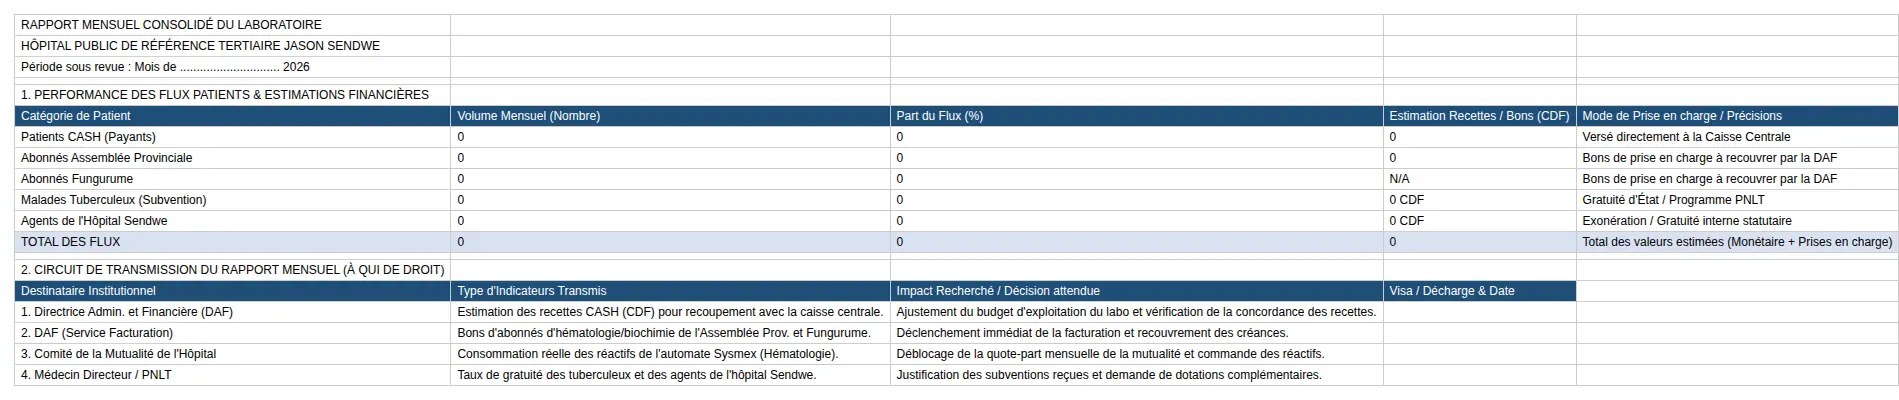Click the '1. Directrice Admin. et Financière (DAF)' cell
Image resolution: width=1899 pixels, height=400 pixels.
(232, 312)
